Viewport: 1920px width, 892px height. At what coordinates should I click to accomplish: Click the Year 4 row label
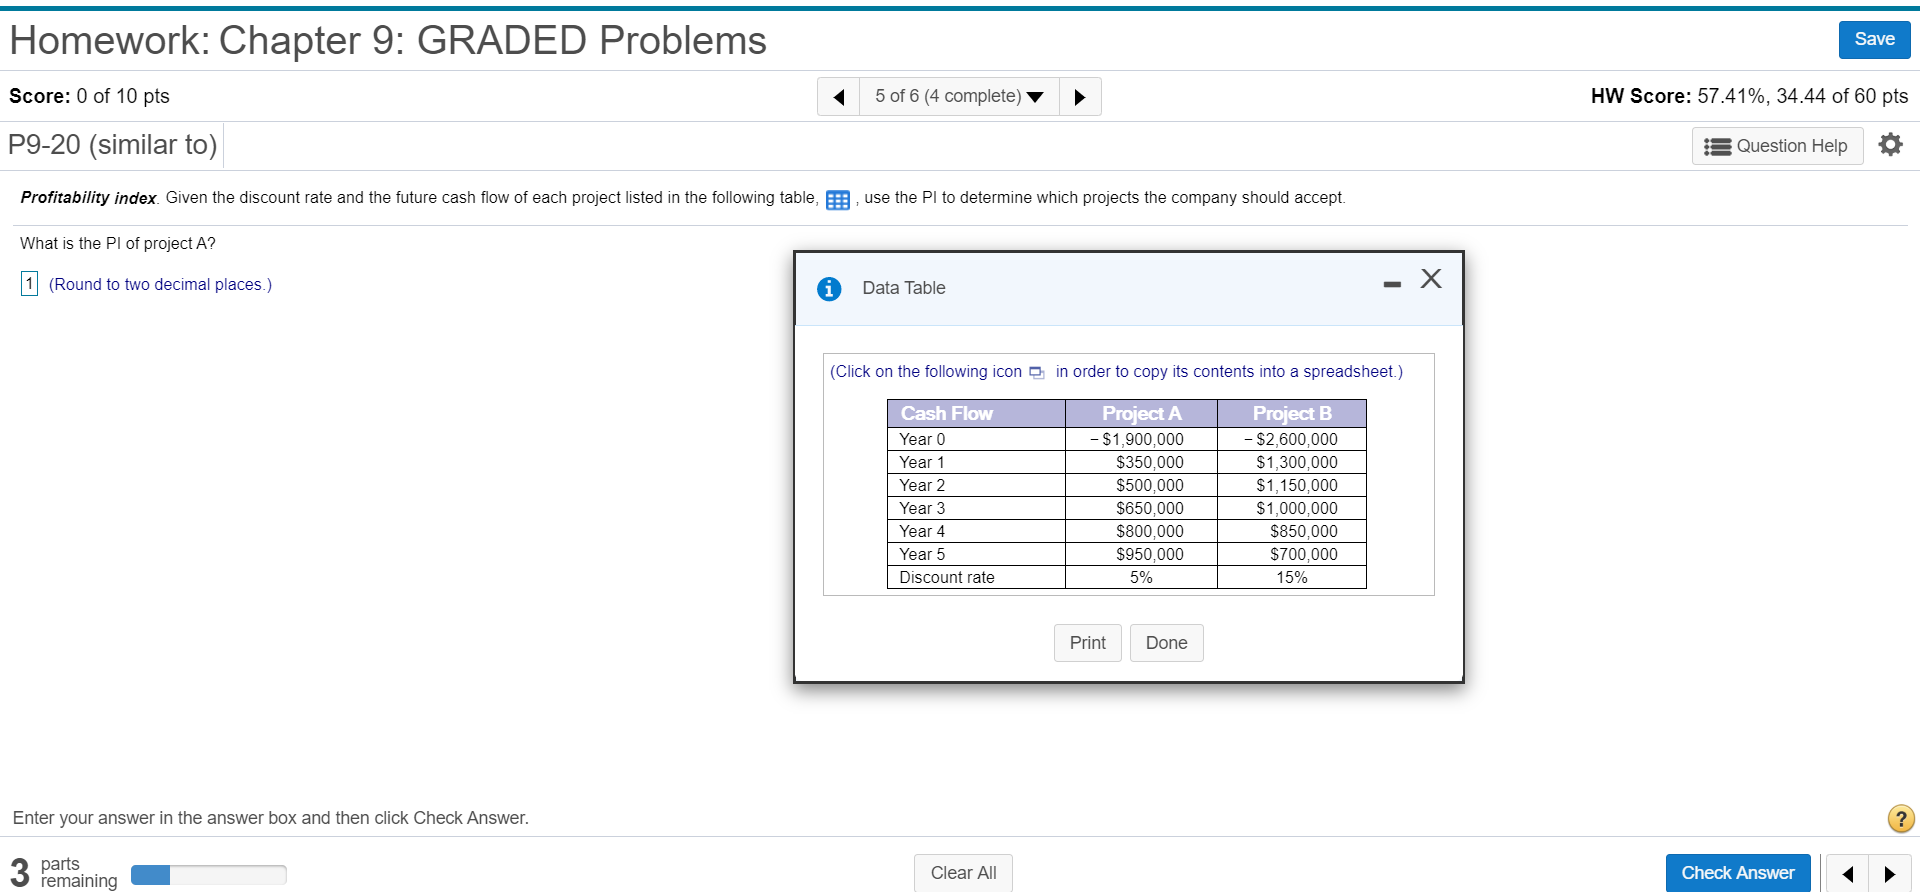click(922, 531)
